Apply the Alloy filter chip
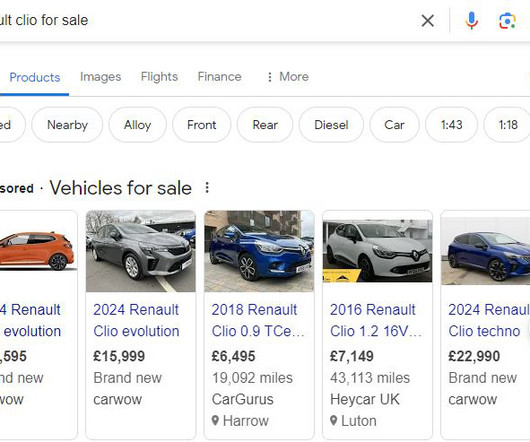This screenshot has width=530, height=442. click(x=138, y=125)
